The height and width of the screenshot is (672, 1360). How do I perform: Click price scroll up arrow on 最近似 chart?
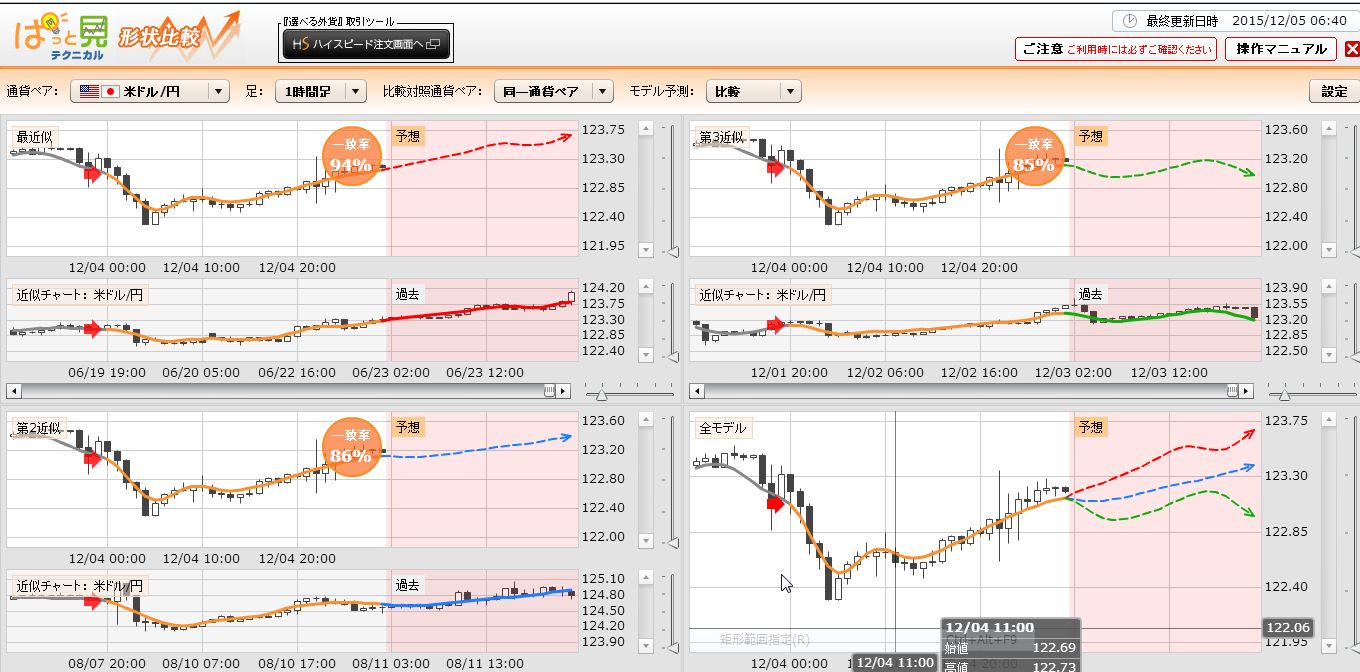coord(645,128)
